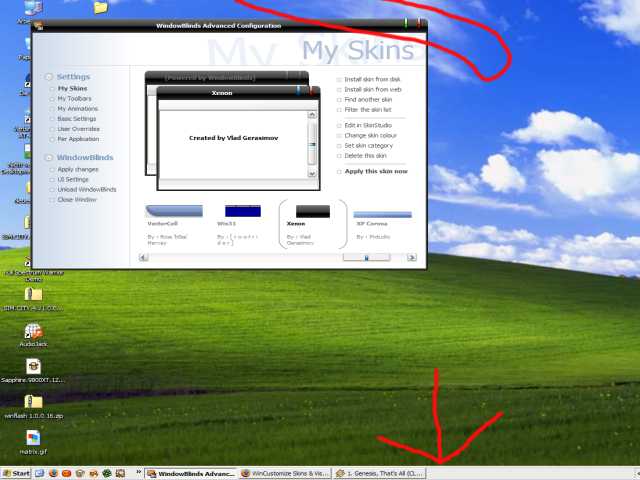Click the Show Desktop quick launch icon
This screenshot has width=640, height=480.
[x=40, y=473]
